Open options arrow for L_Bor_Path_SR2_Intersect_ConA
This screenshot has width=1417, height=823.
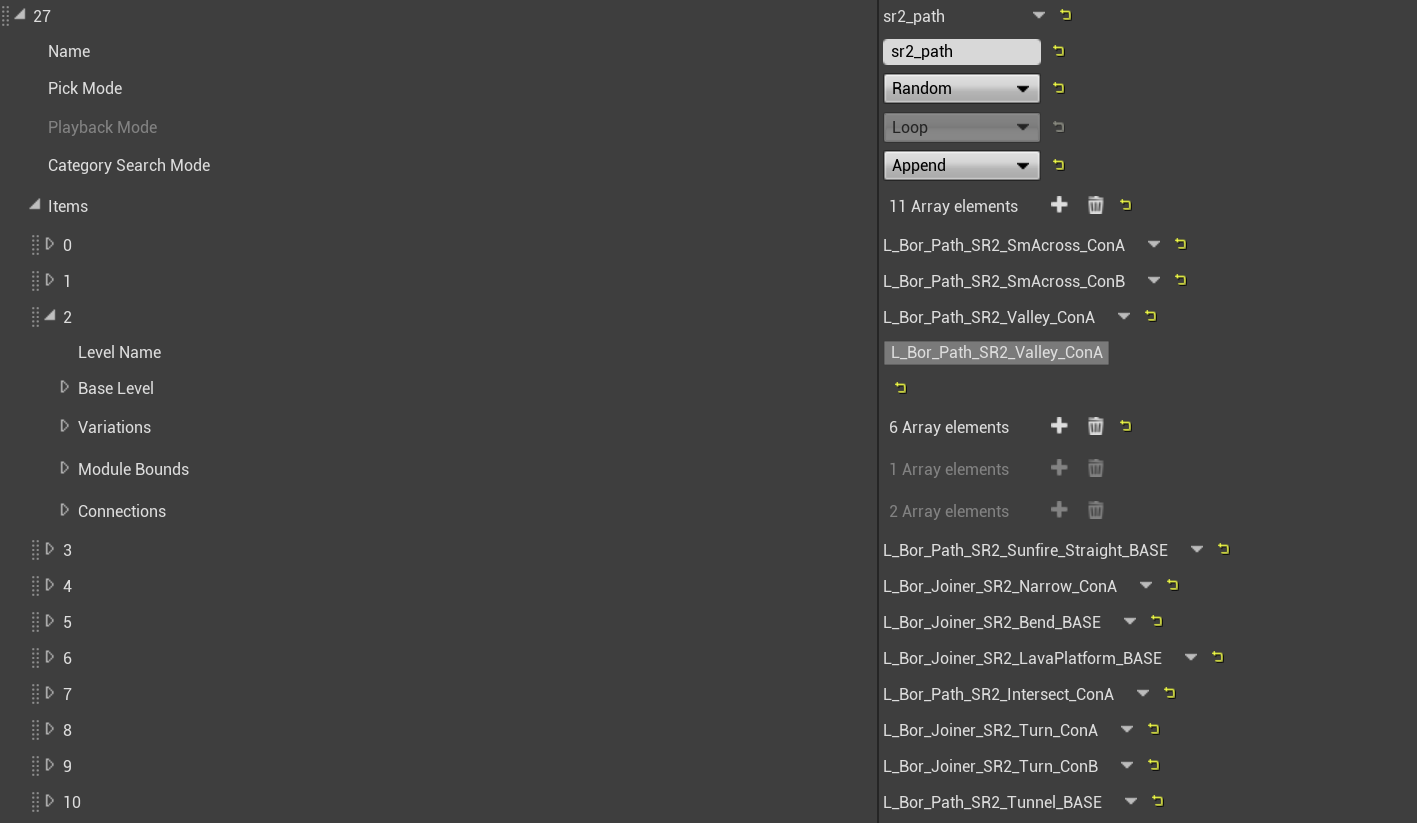1143,693
